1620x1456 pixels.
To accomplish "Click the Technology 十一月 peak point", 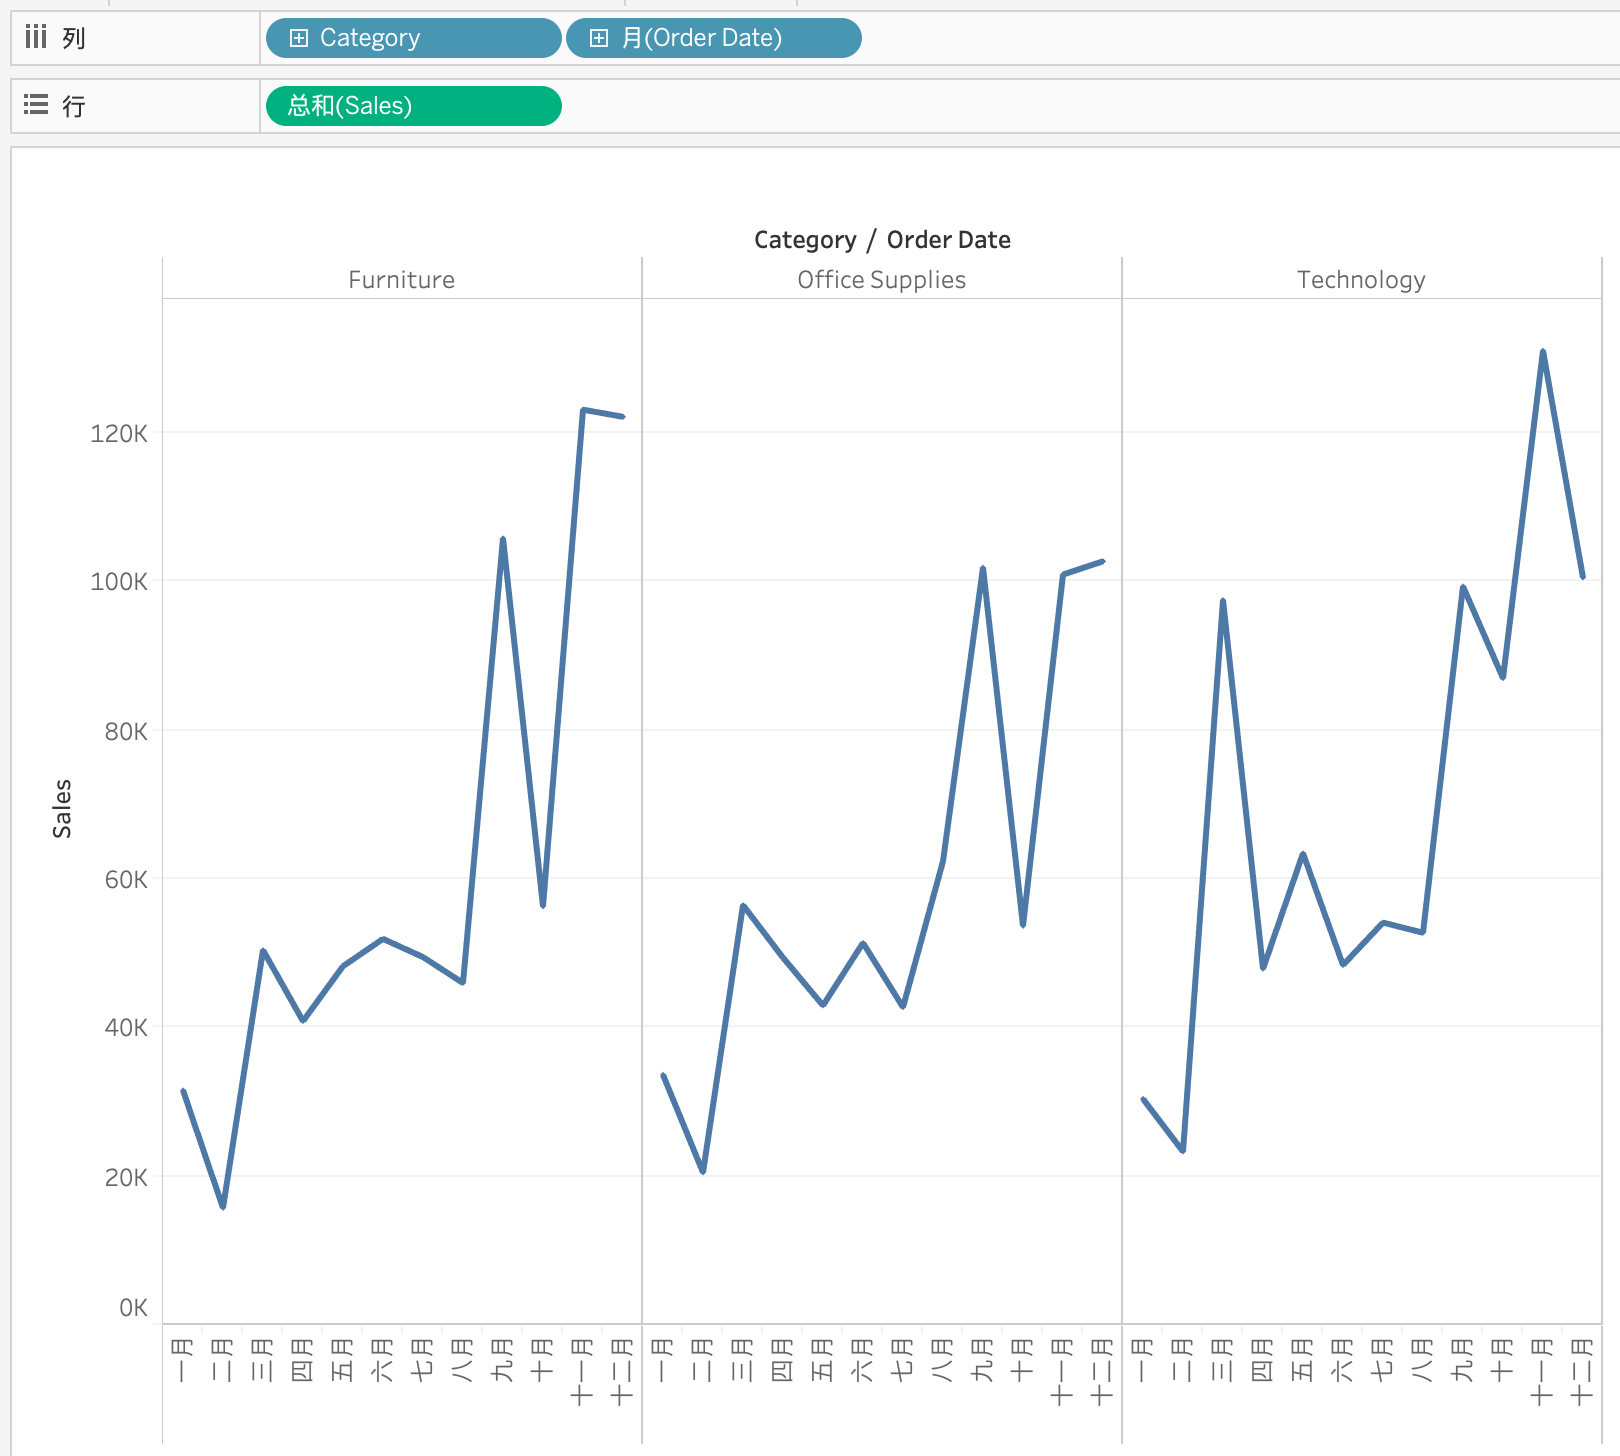I will click(1543, 351).
